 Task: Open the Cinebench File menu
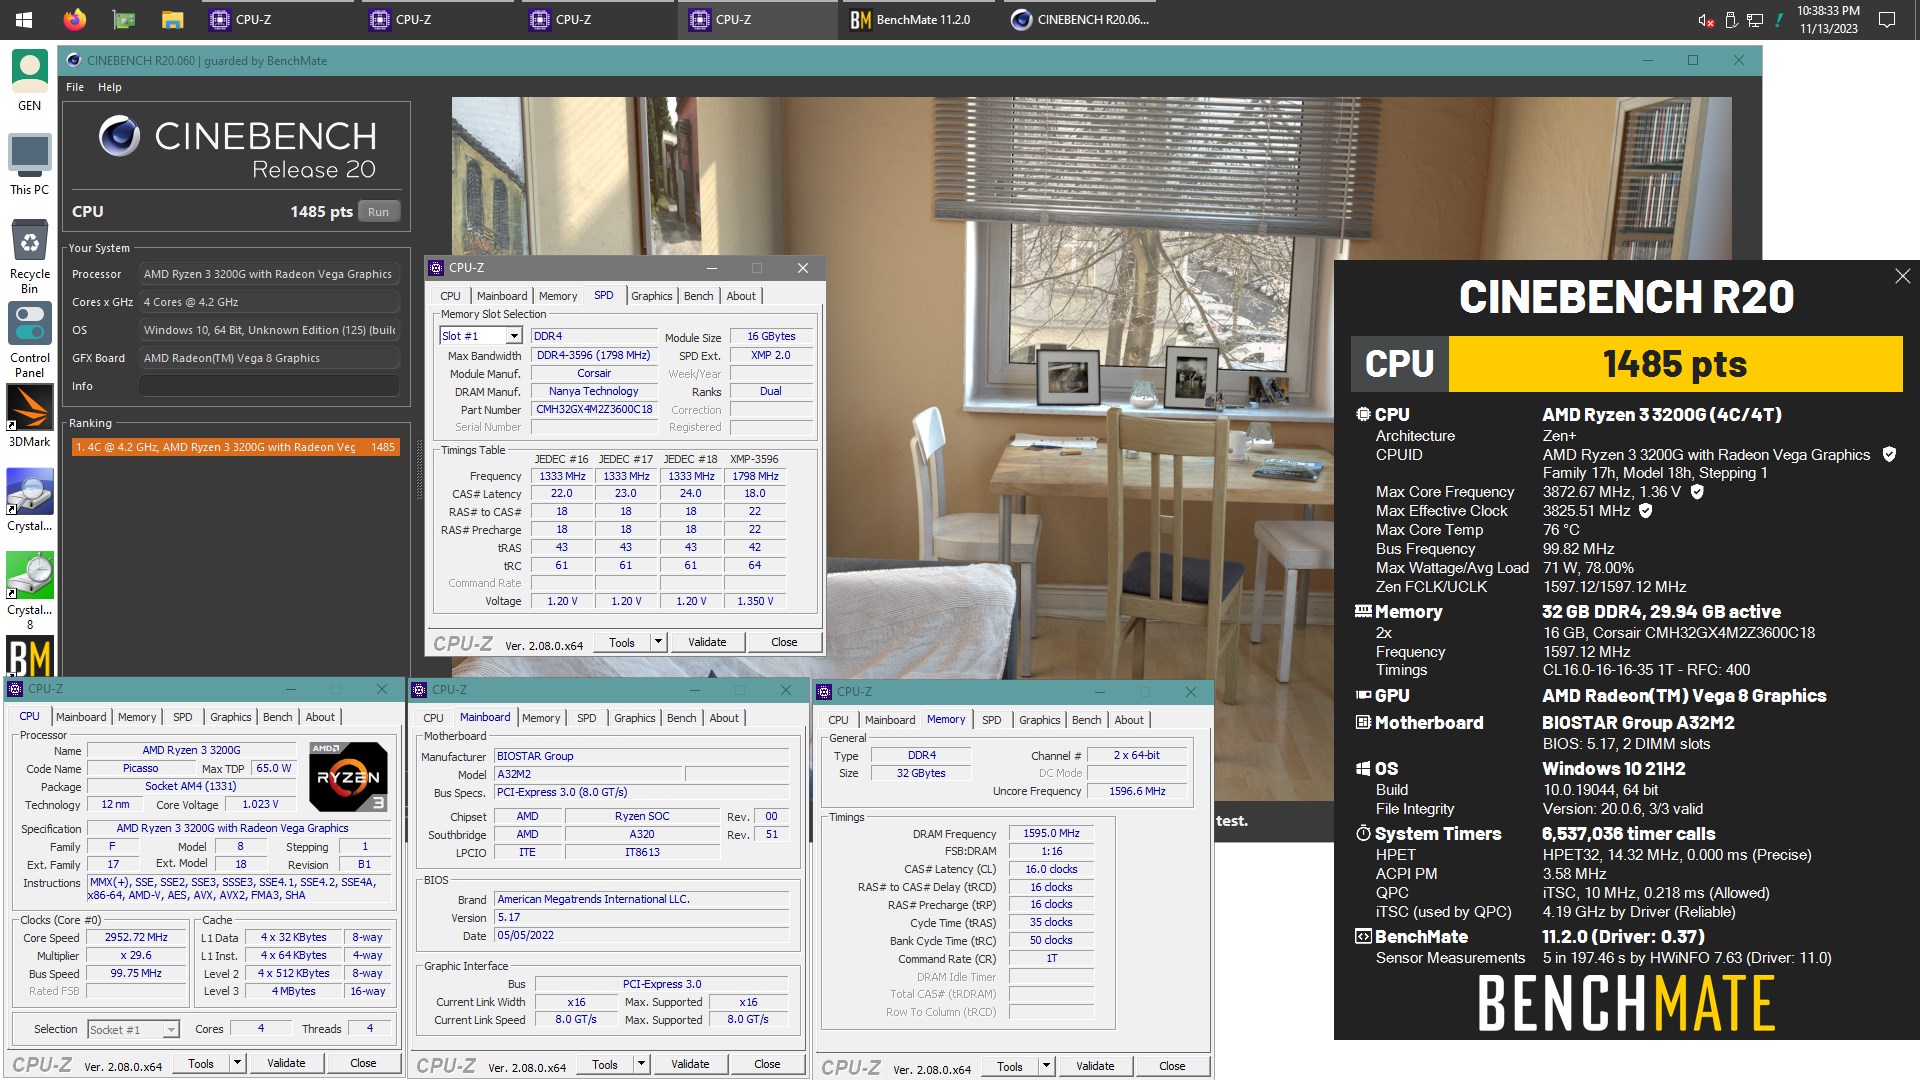coord(75,87)
